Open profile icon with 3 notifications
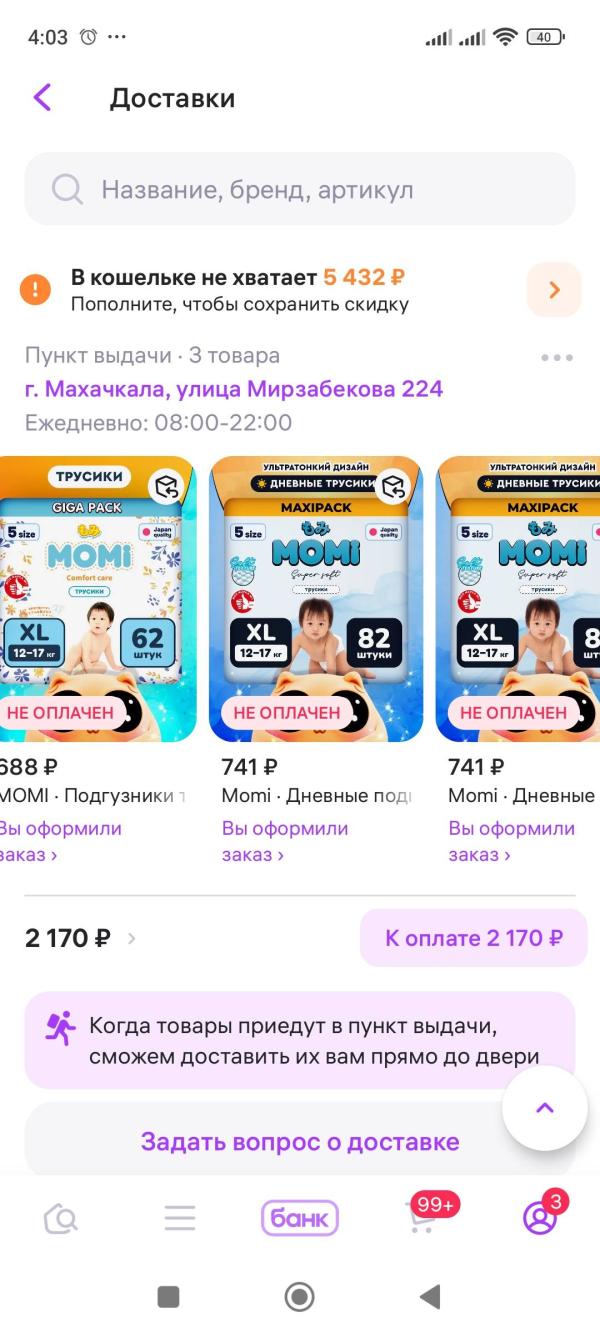The image size is (600, 1332). [541, 1216]
